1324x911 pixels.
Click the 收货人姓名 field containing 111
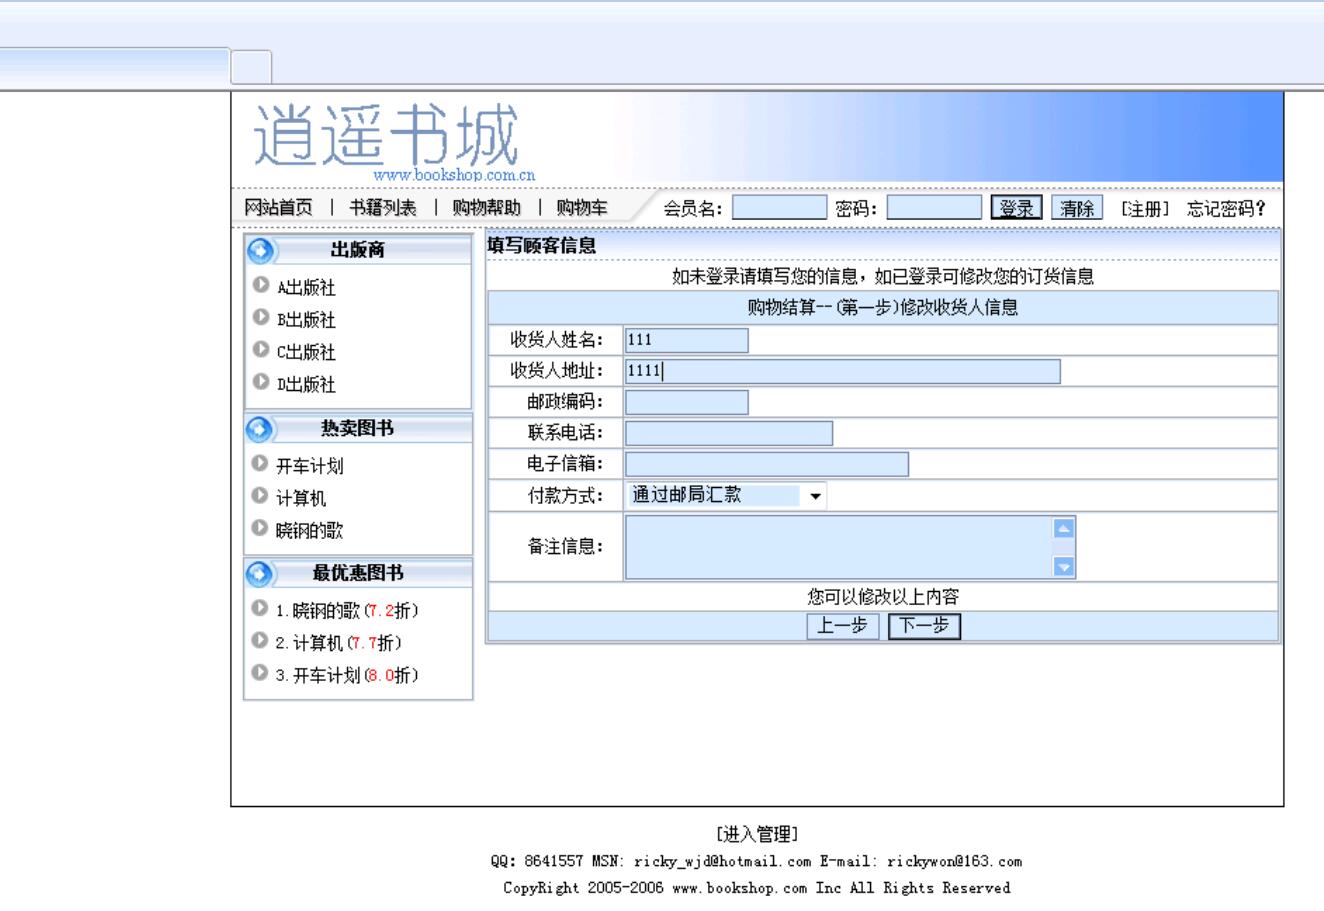[x=687, y=340]
